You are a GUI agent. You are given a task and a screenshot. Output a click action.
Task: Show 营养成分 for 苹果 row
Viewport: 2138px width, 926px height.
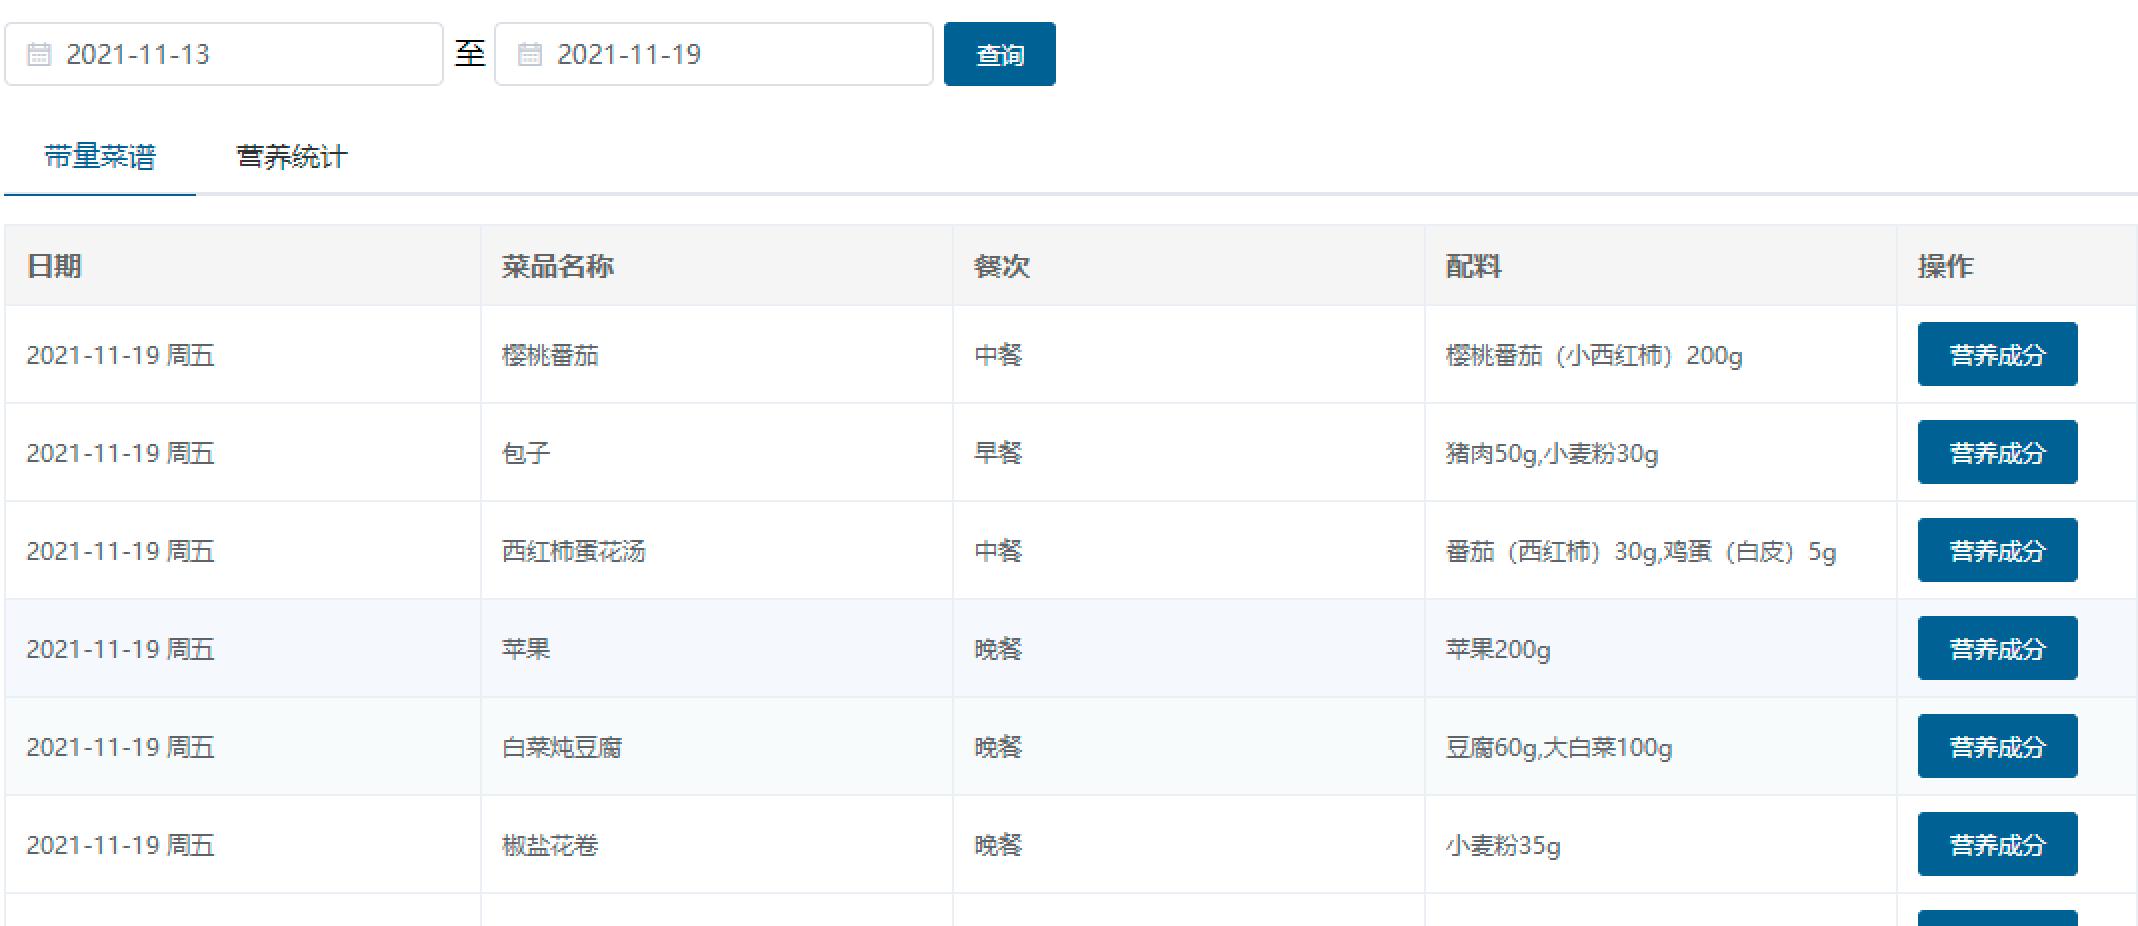1996,648
